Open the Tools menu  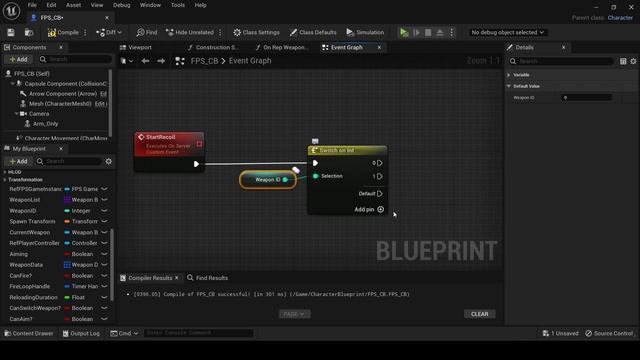click(x=178, y=5)
